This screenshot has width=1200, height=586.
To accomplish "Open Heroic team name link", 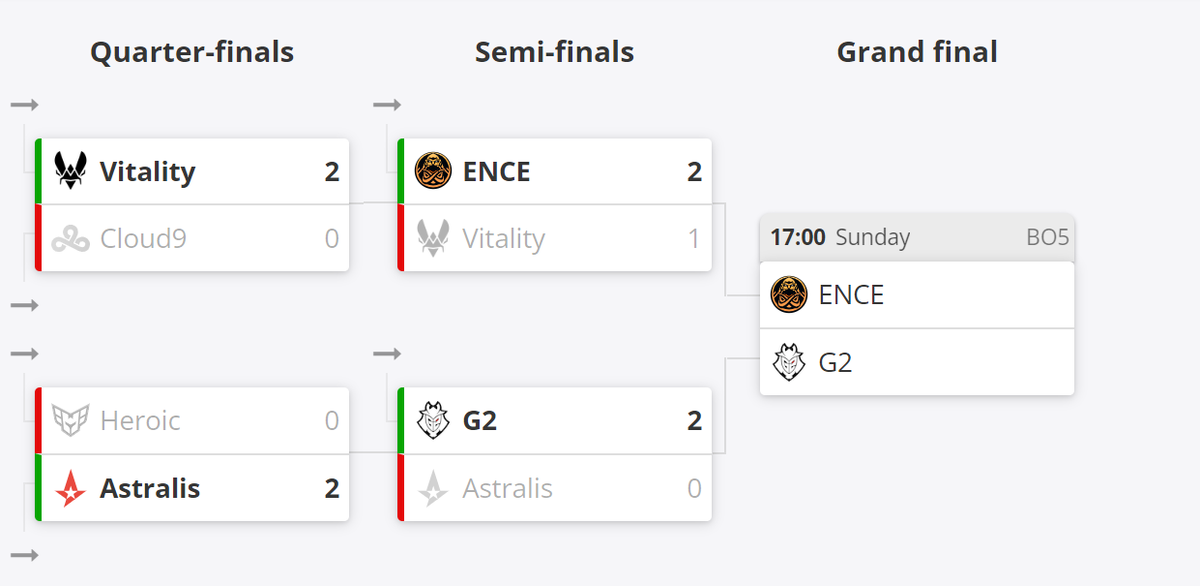I will 141,420.
